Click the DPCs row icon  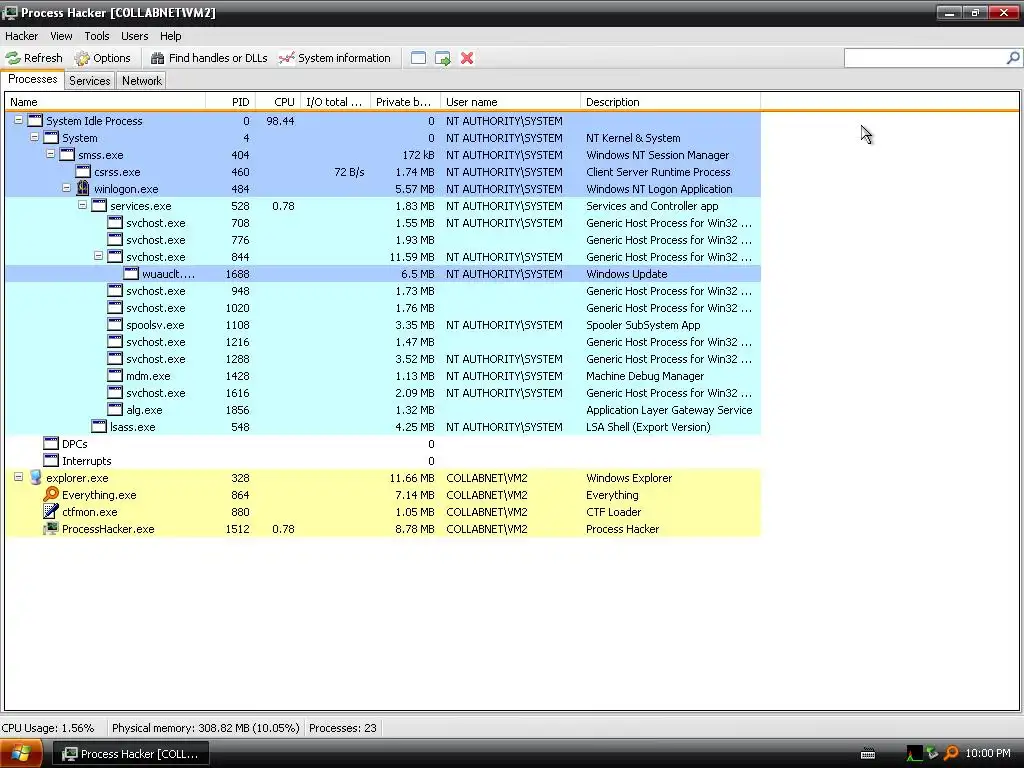click(x=51, y=443)
